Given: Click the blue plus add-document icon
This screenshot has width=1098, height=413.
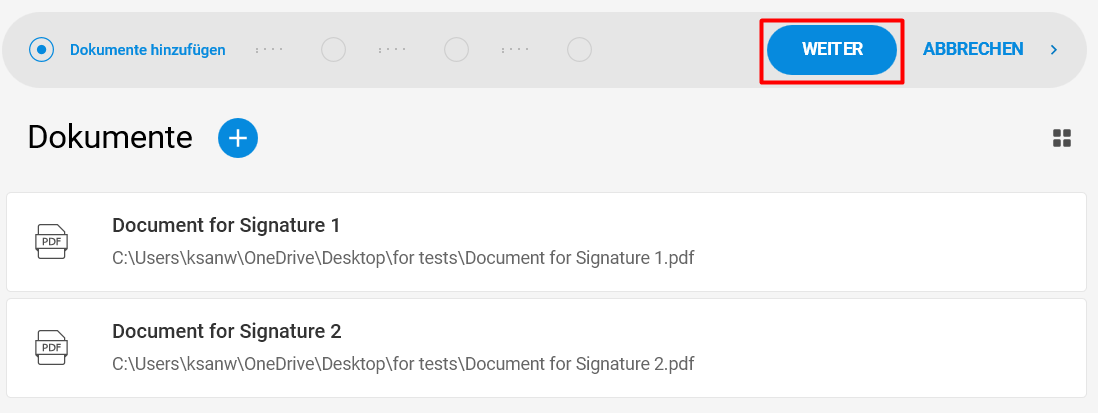Looking at the screenshot, I should [238, 138].
